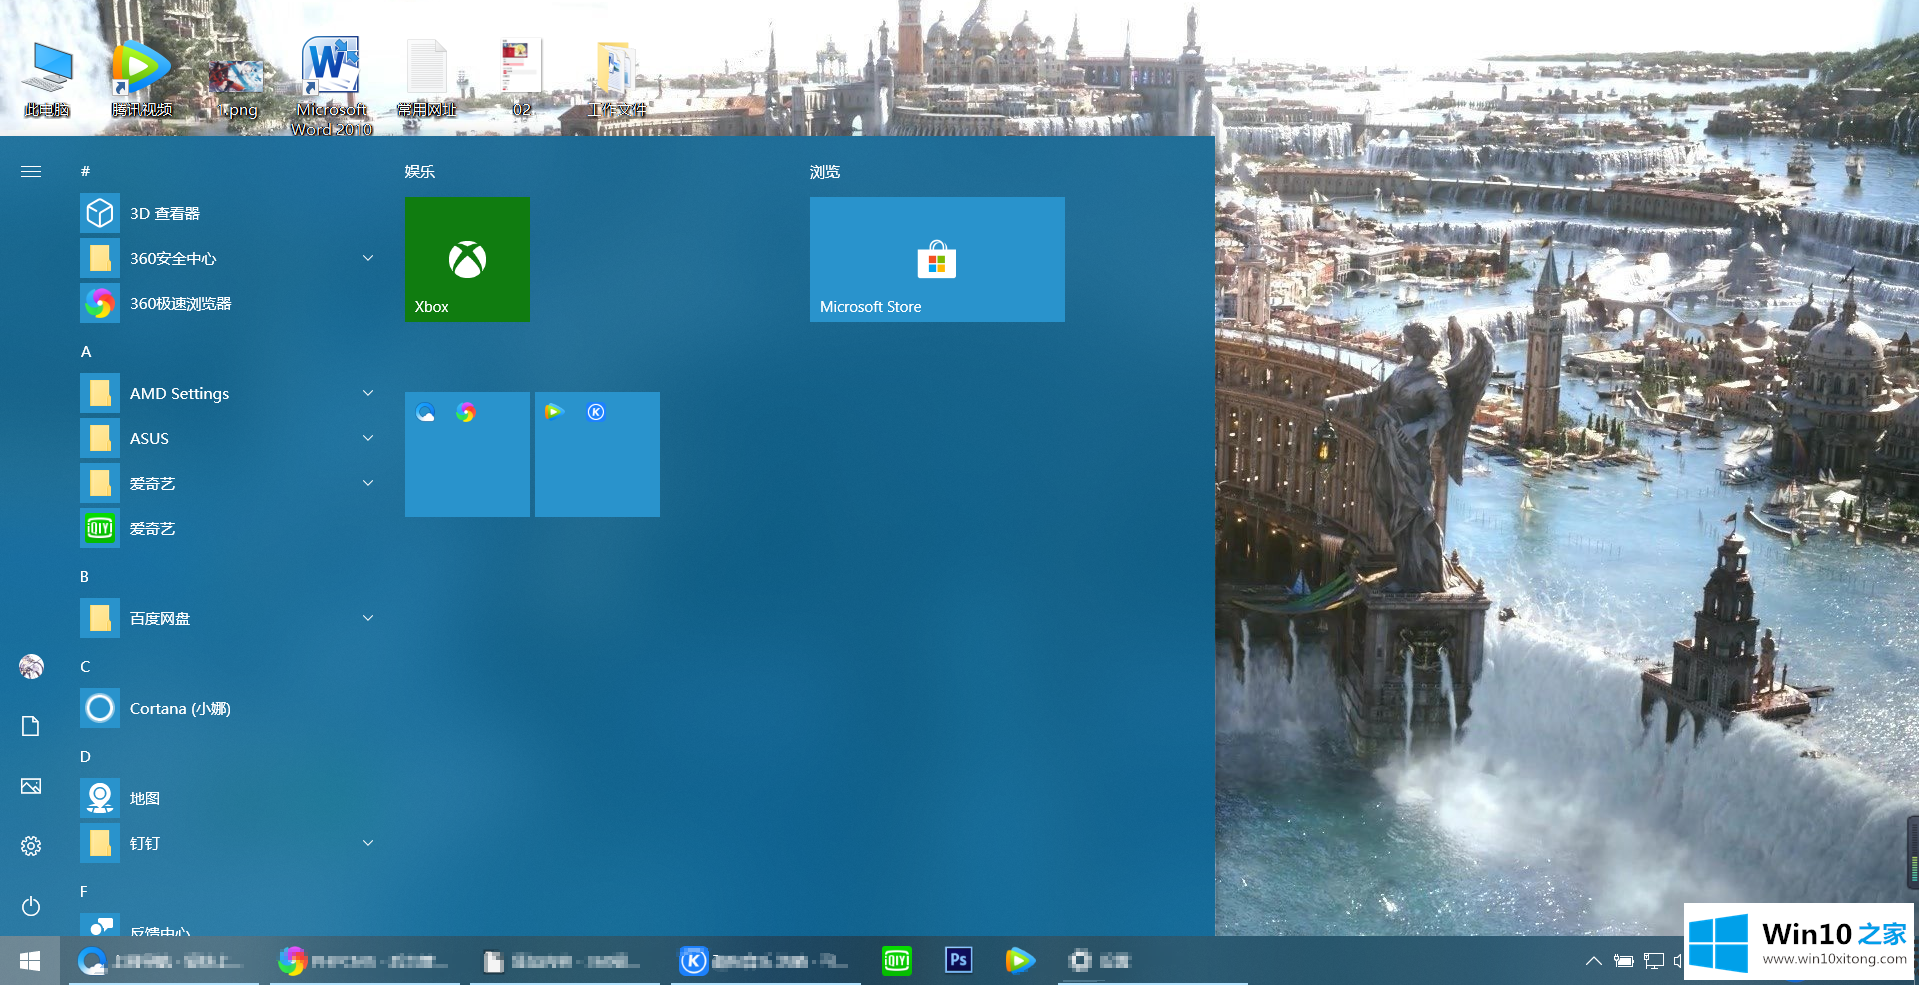Open the tile folder containing two browsers

click(x=467, y=454)
